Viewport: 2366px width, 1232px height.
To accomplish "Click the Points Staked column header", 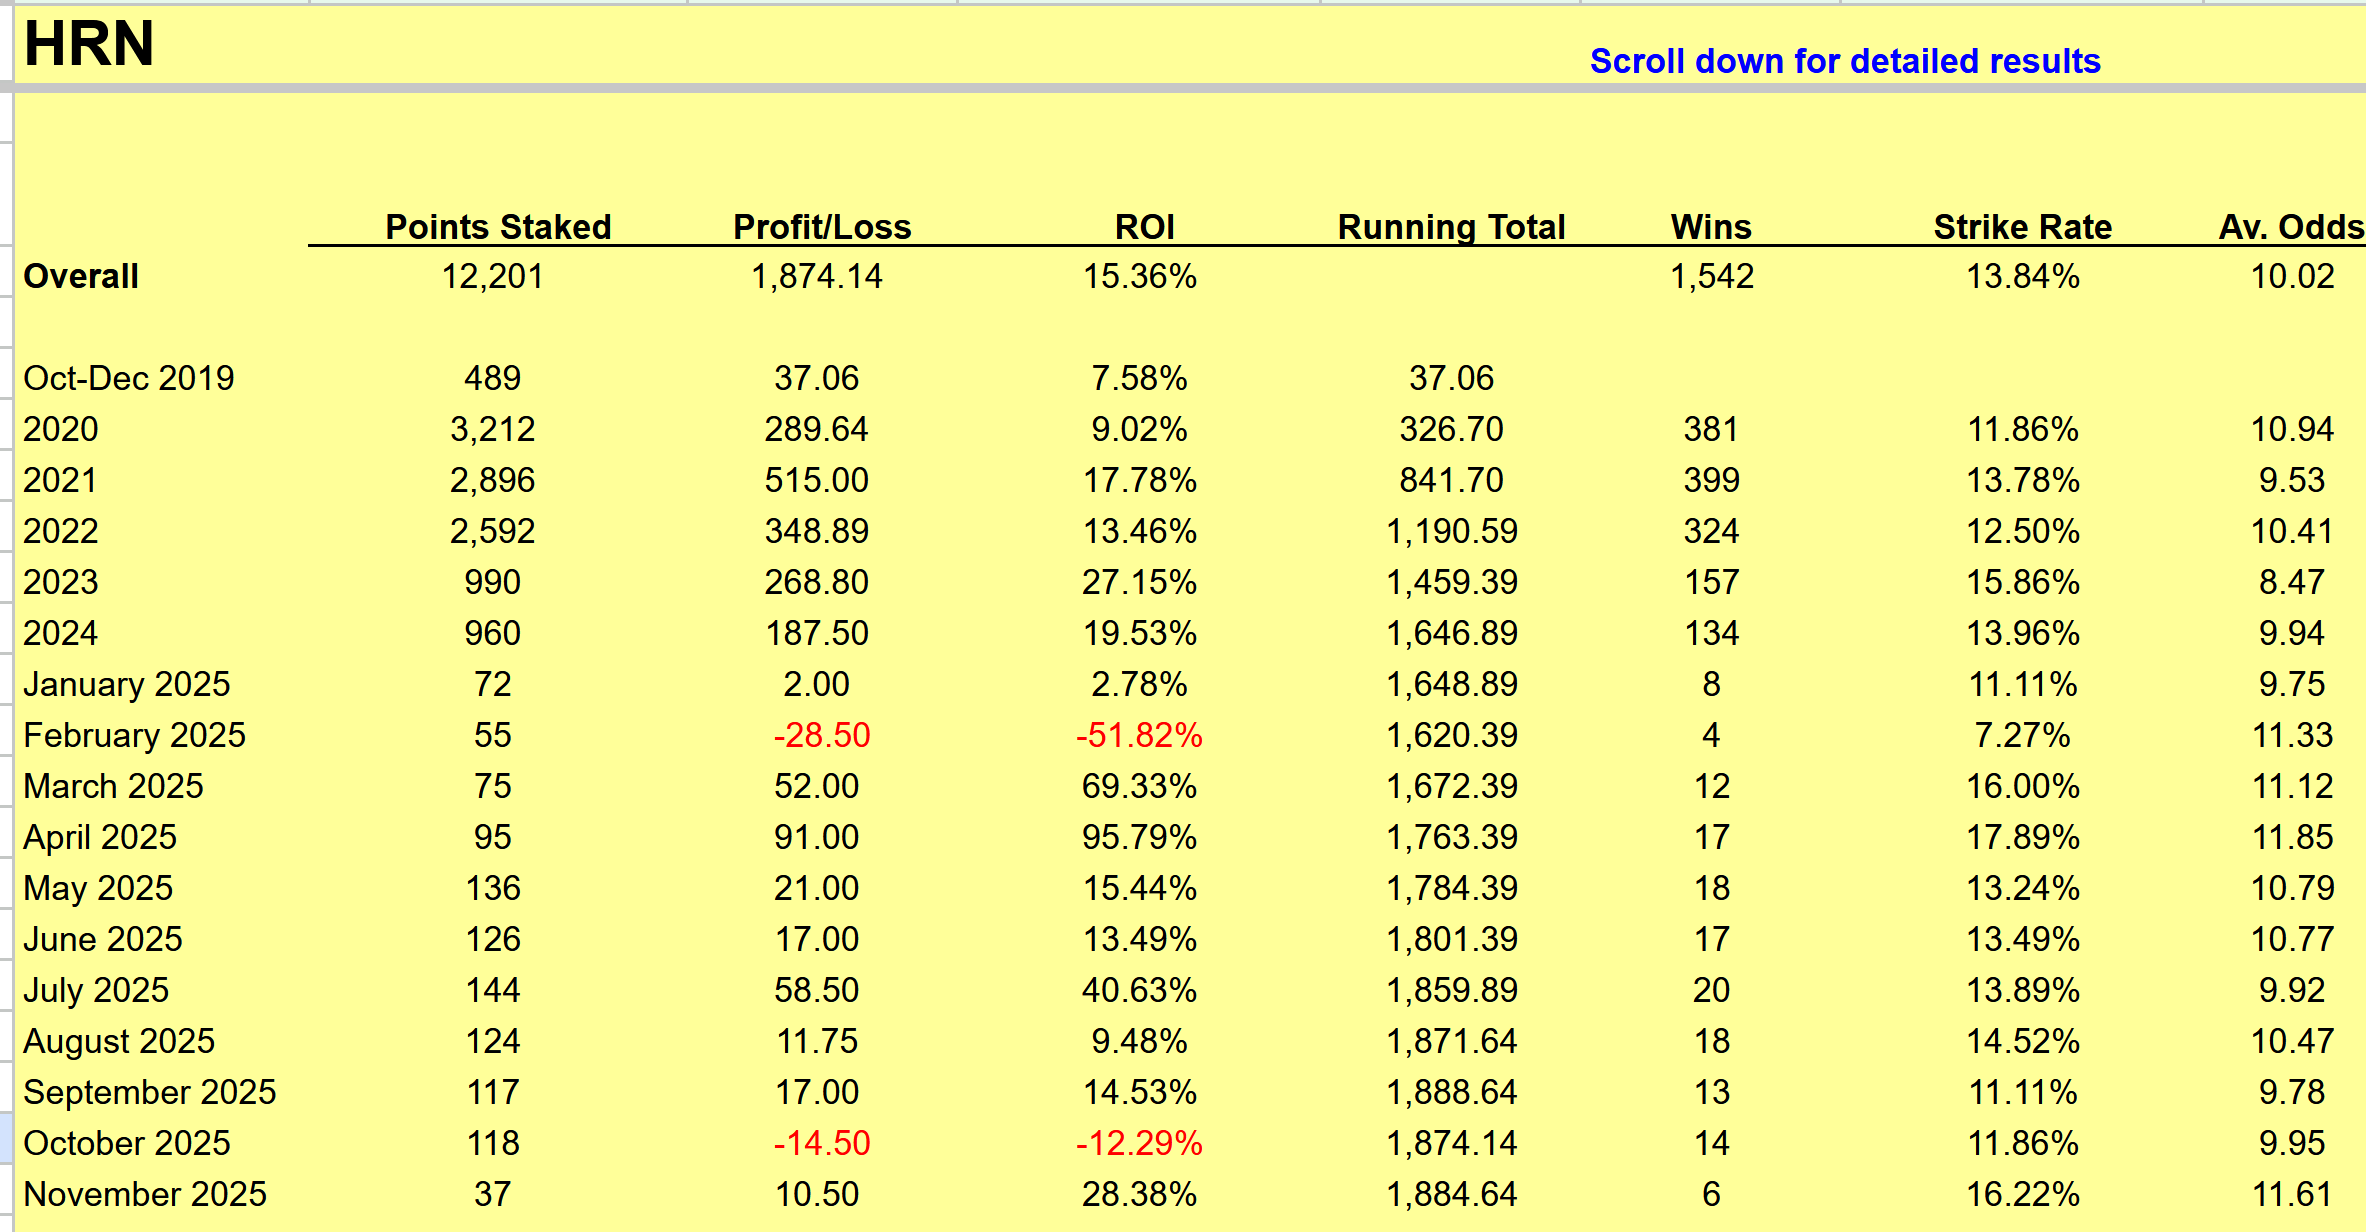I will (498, 227).
